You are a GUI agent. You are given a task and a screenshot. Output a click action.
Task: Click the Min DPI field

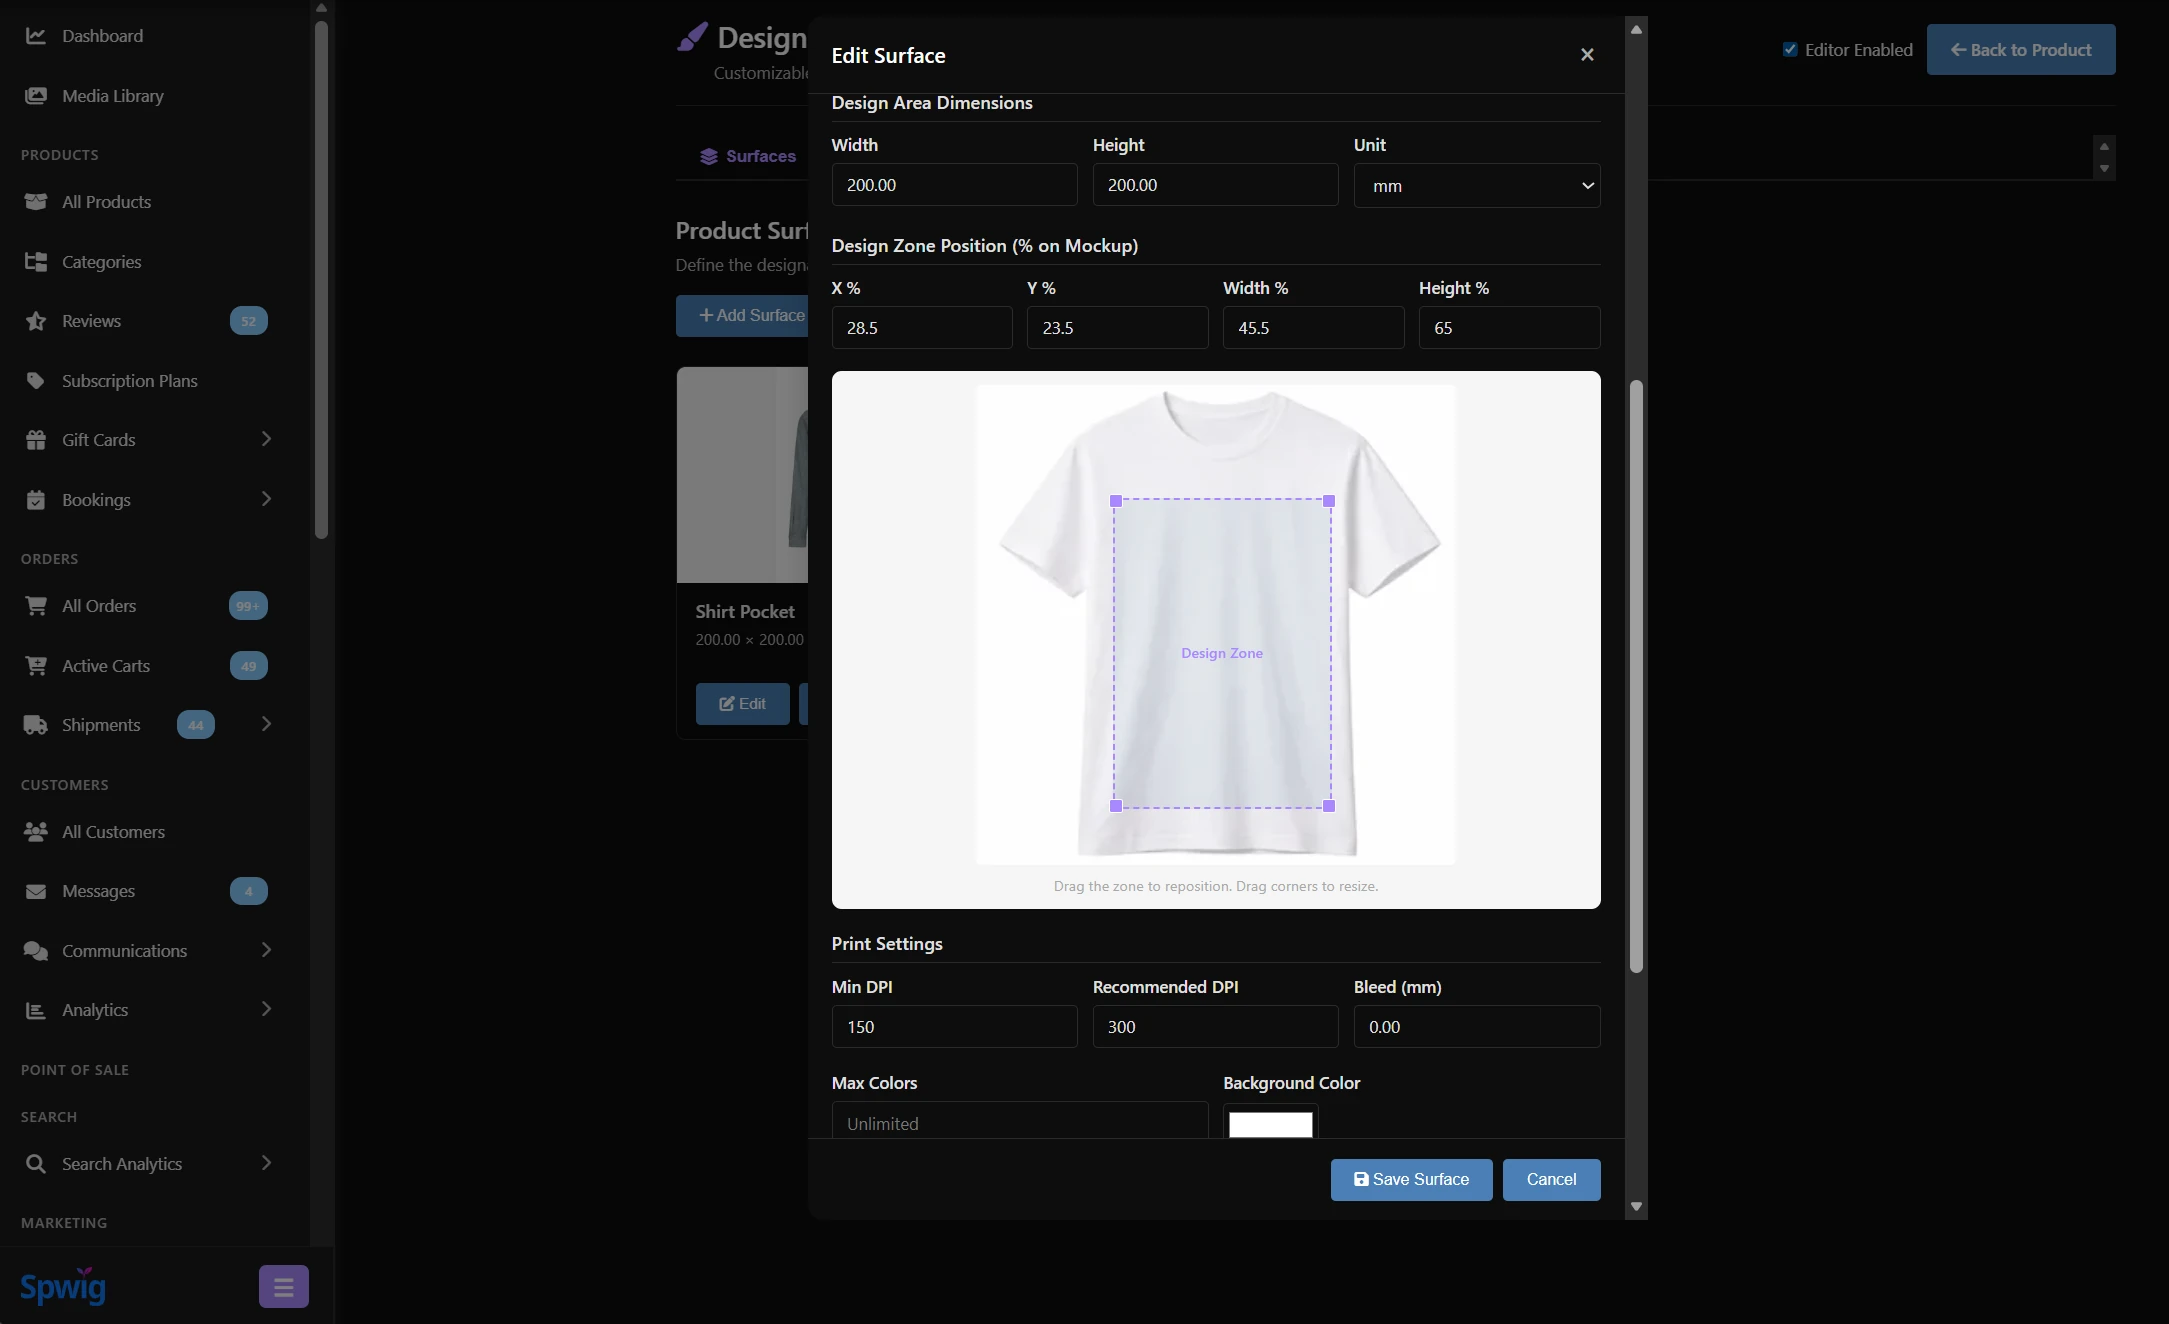point(954,1027)
